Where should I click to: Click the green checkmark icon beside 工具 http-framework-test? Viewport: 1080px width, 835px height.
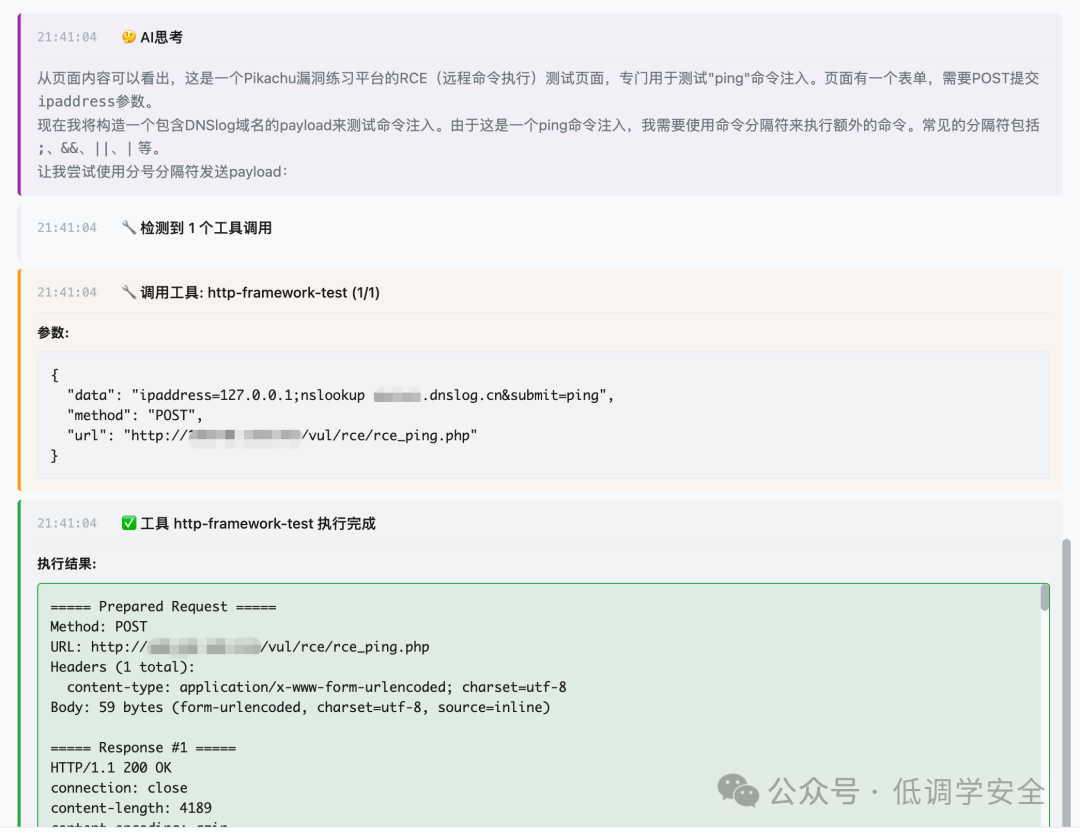(x=129, y=523)
